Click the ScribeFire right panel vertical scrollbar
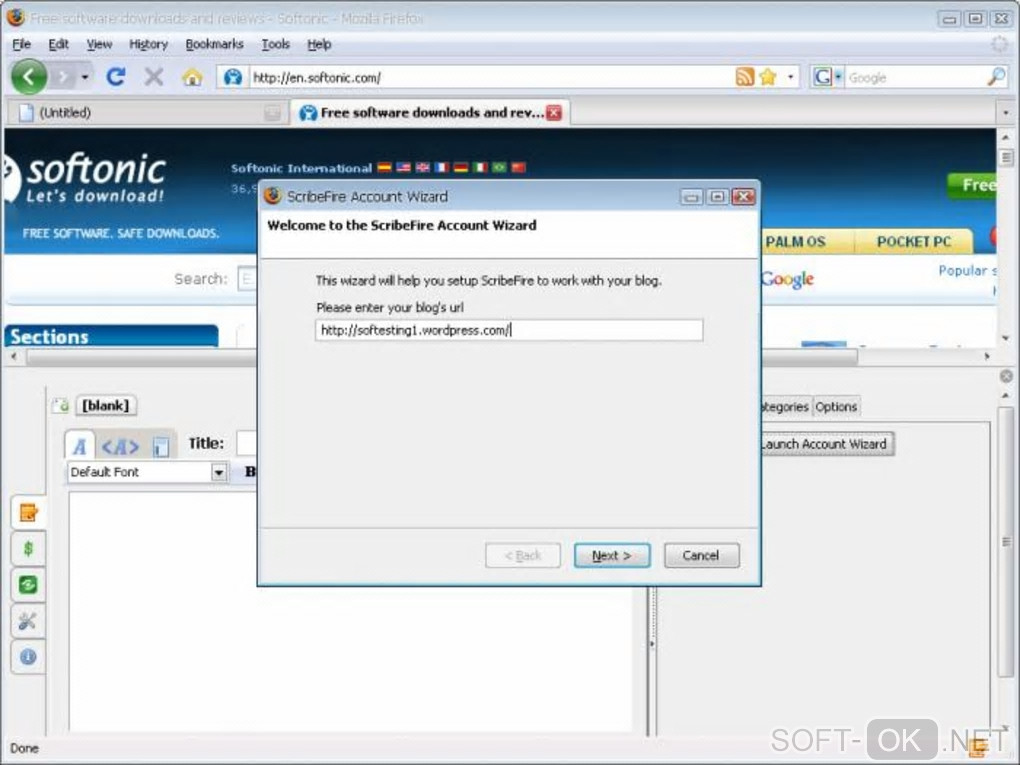This screenshot has width=1020, height=765. coord(1006,540)
